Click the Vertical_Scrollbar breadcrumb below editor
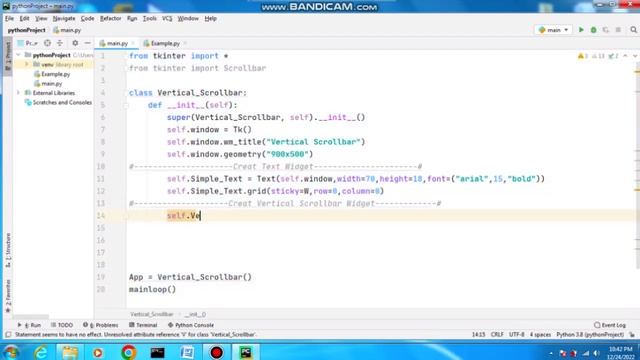640x360 pixels. [x=152, y=314]
